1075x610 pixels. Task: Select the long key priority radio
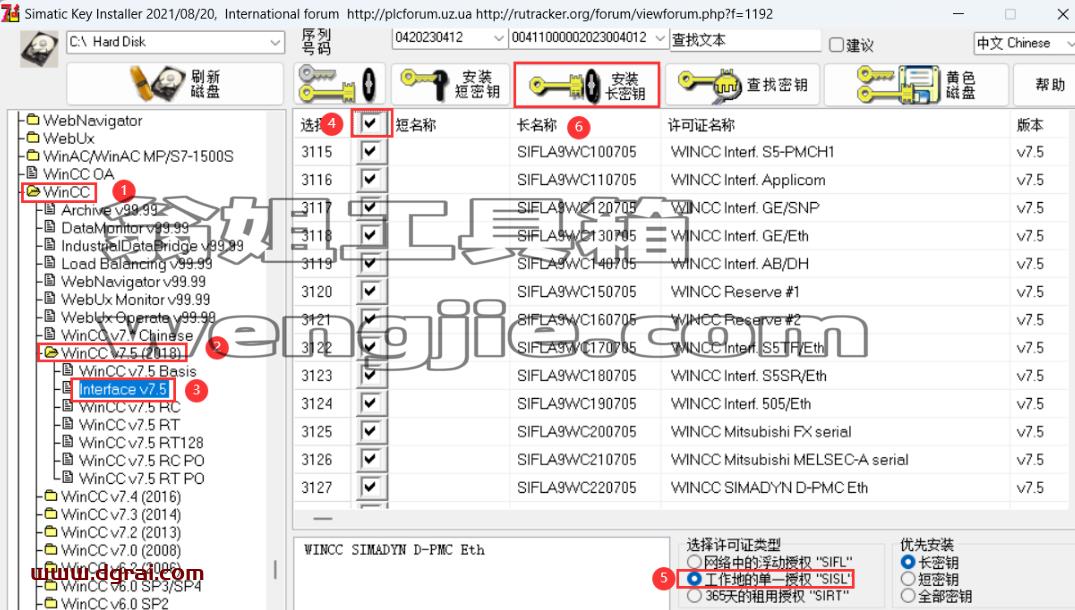coord(908,562)
